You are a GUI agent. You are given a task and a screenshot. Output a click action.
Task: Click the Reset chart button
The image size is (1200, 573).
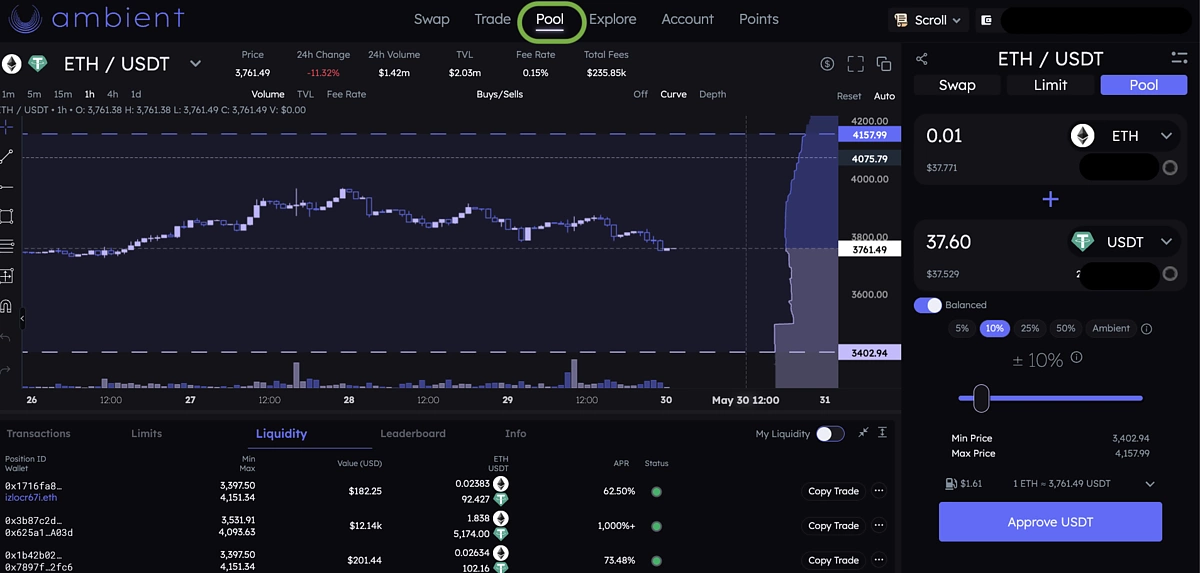click(849, 96)
